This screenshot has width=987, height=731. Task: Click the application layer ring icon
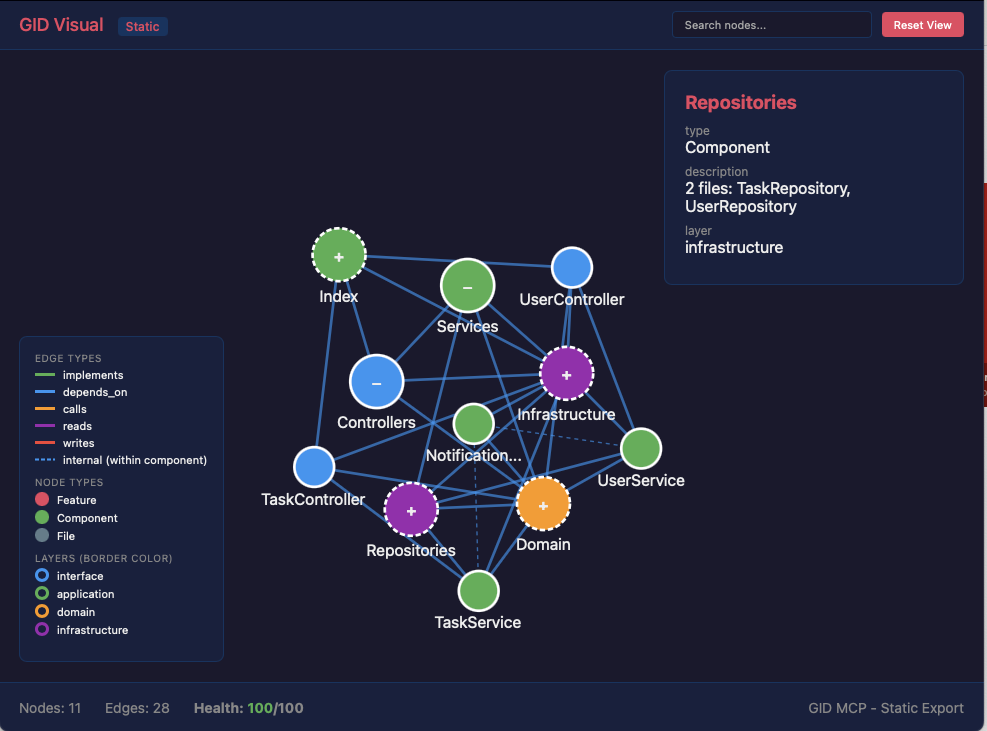[42, 593]
